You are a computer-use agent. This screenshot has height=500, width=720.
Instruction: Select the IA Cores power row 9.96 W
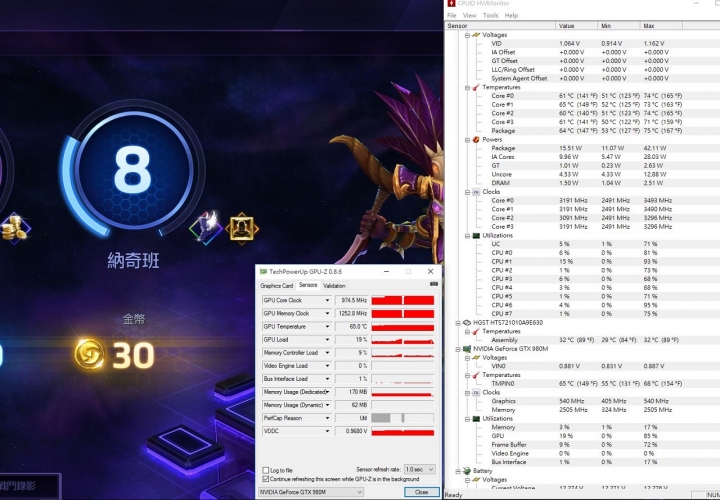pos(586,157)
